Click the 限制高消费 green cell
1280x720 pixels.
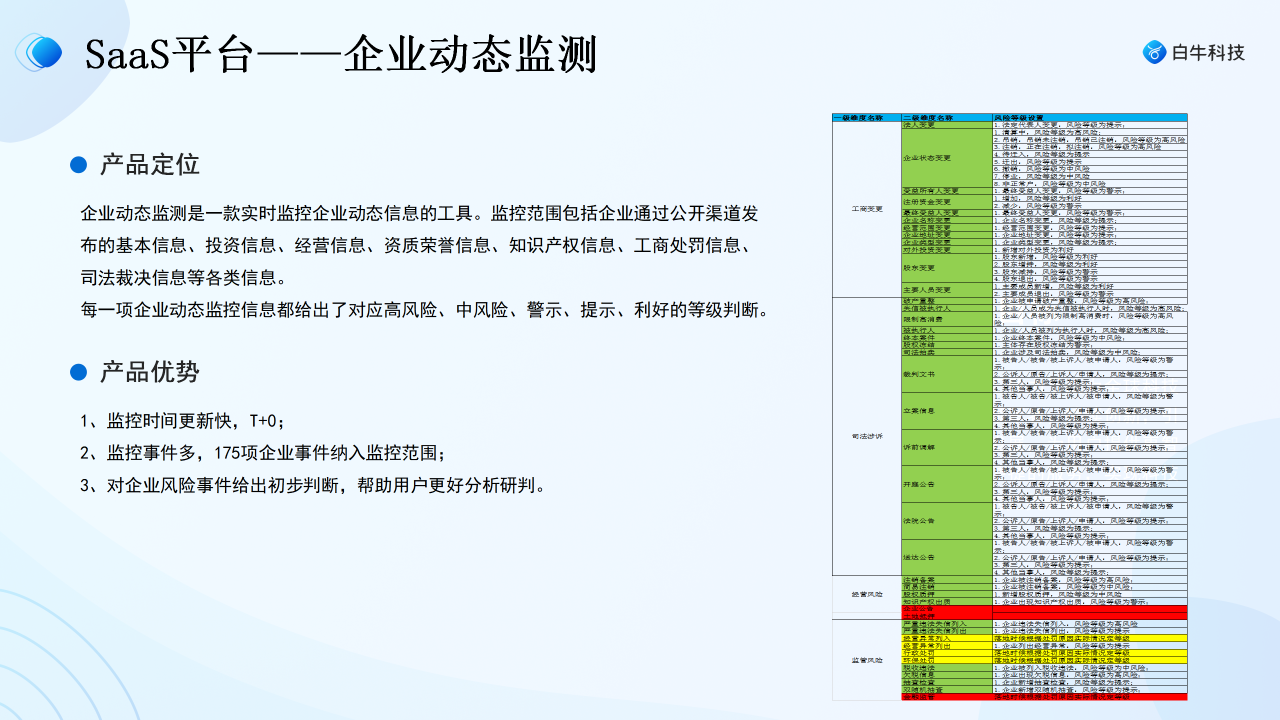click(946, 319)
